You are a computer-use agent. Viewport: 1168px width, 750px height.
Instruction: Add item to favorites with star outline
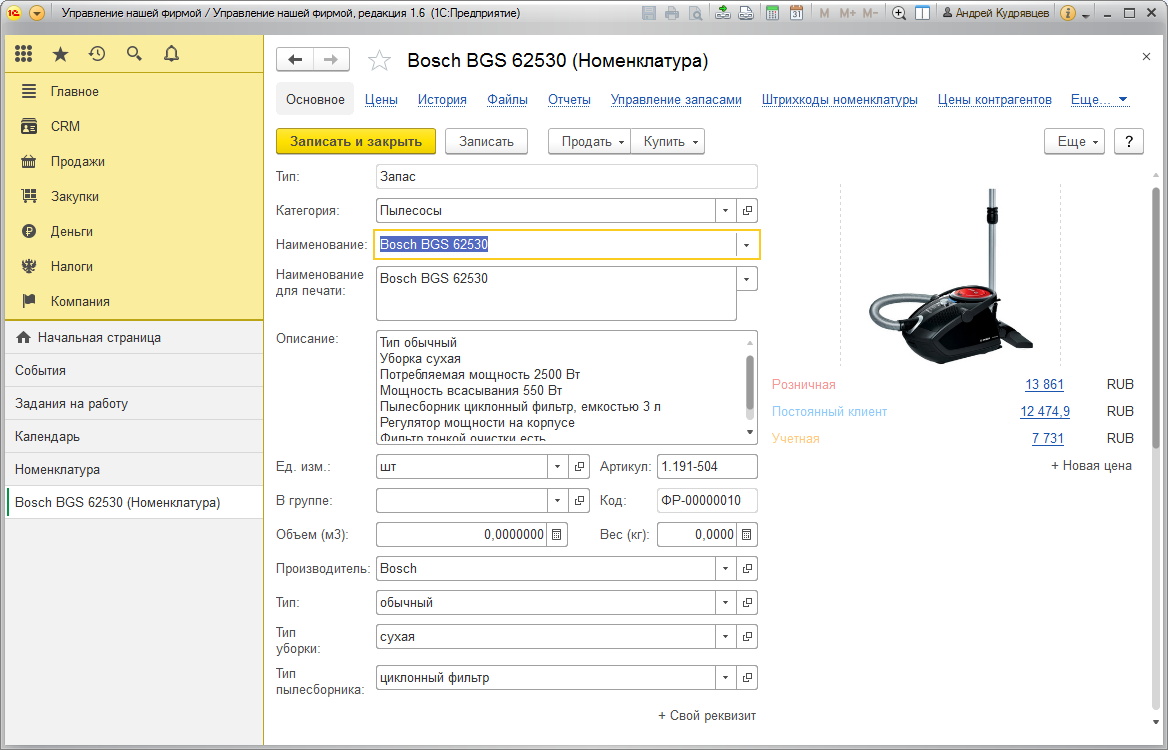point(379,60)
